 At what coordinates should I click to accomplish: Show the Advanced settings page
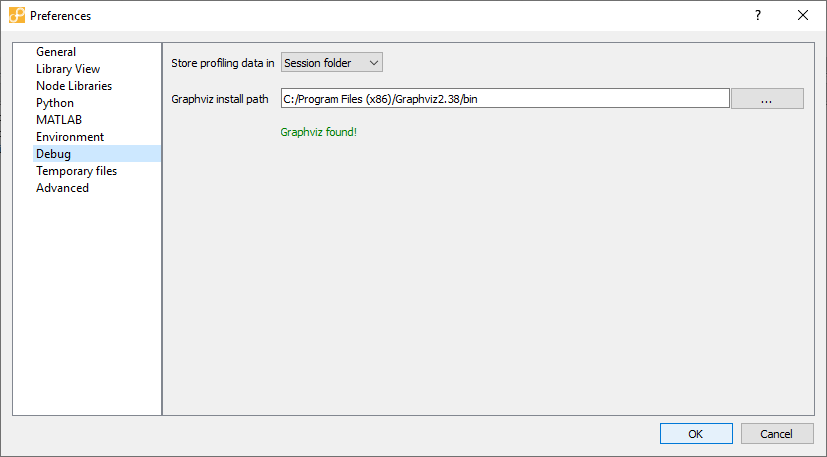click(62, 188)
